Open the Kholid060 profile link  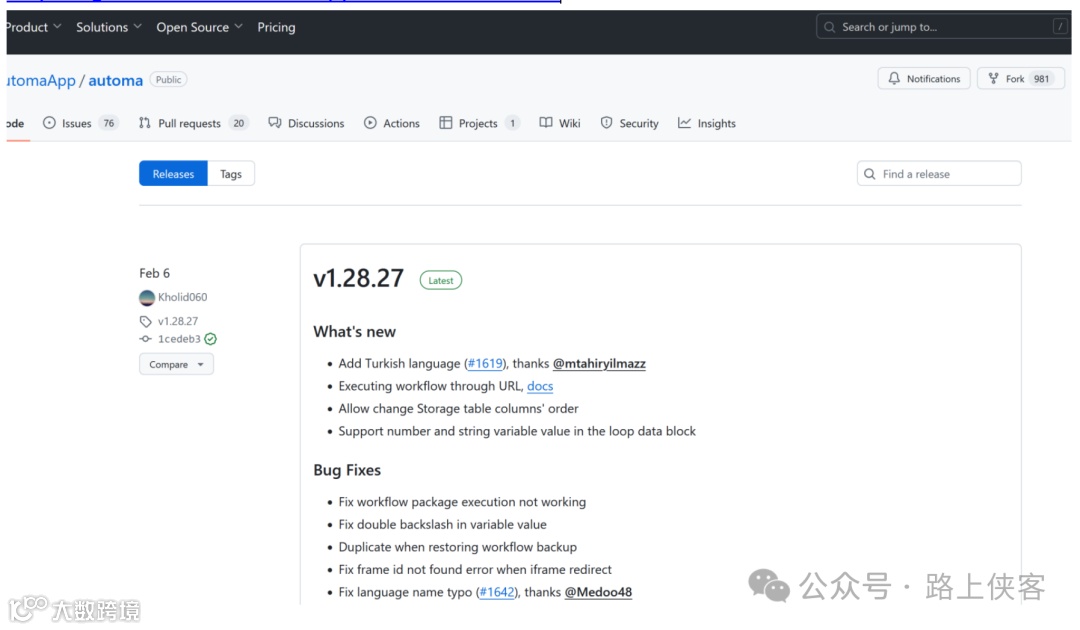[x=183, y=297]
